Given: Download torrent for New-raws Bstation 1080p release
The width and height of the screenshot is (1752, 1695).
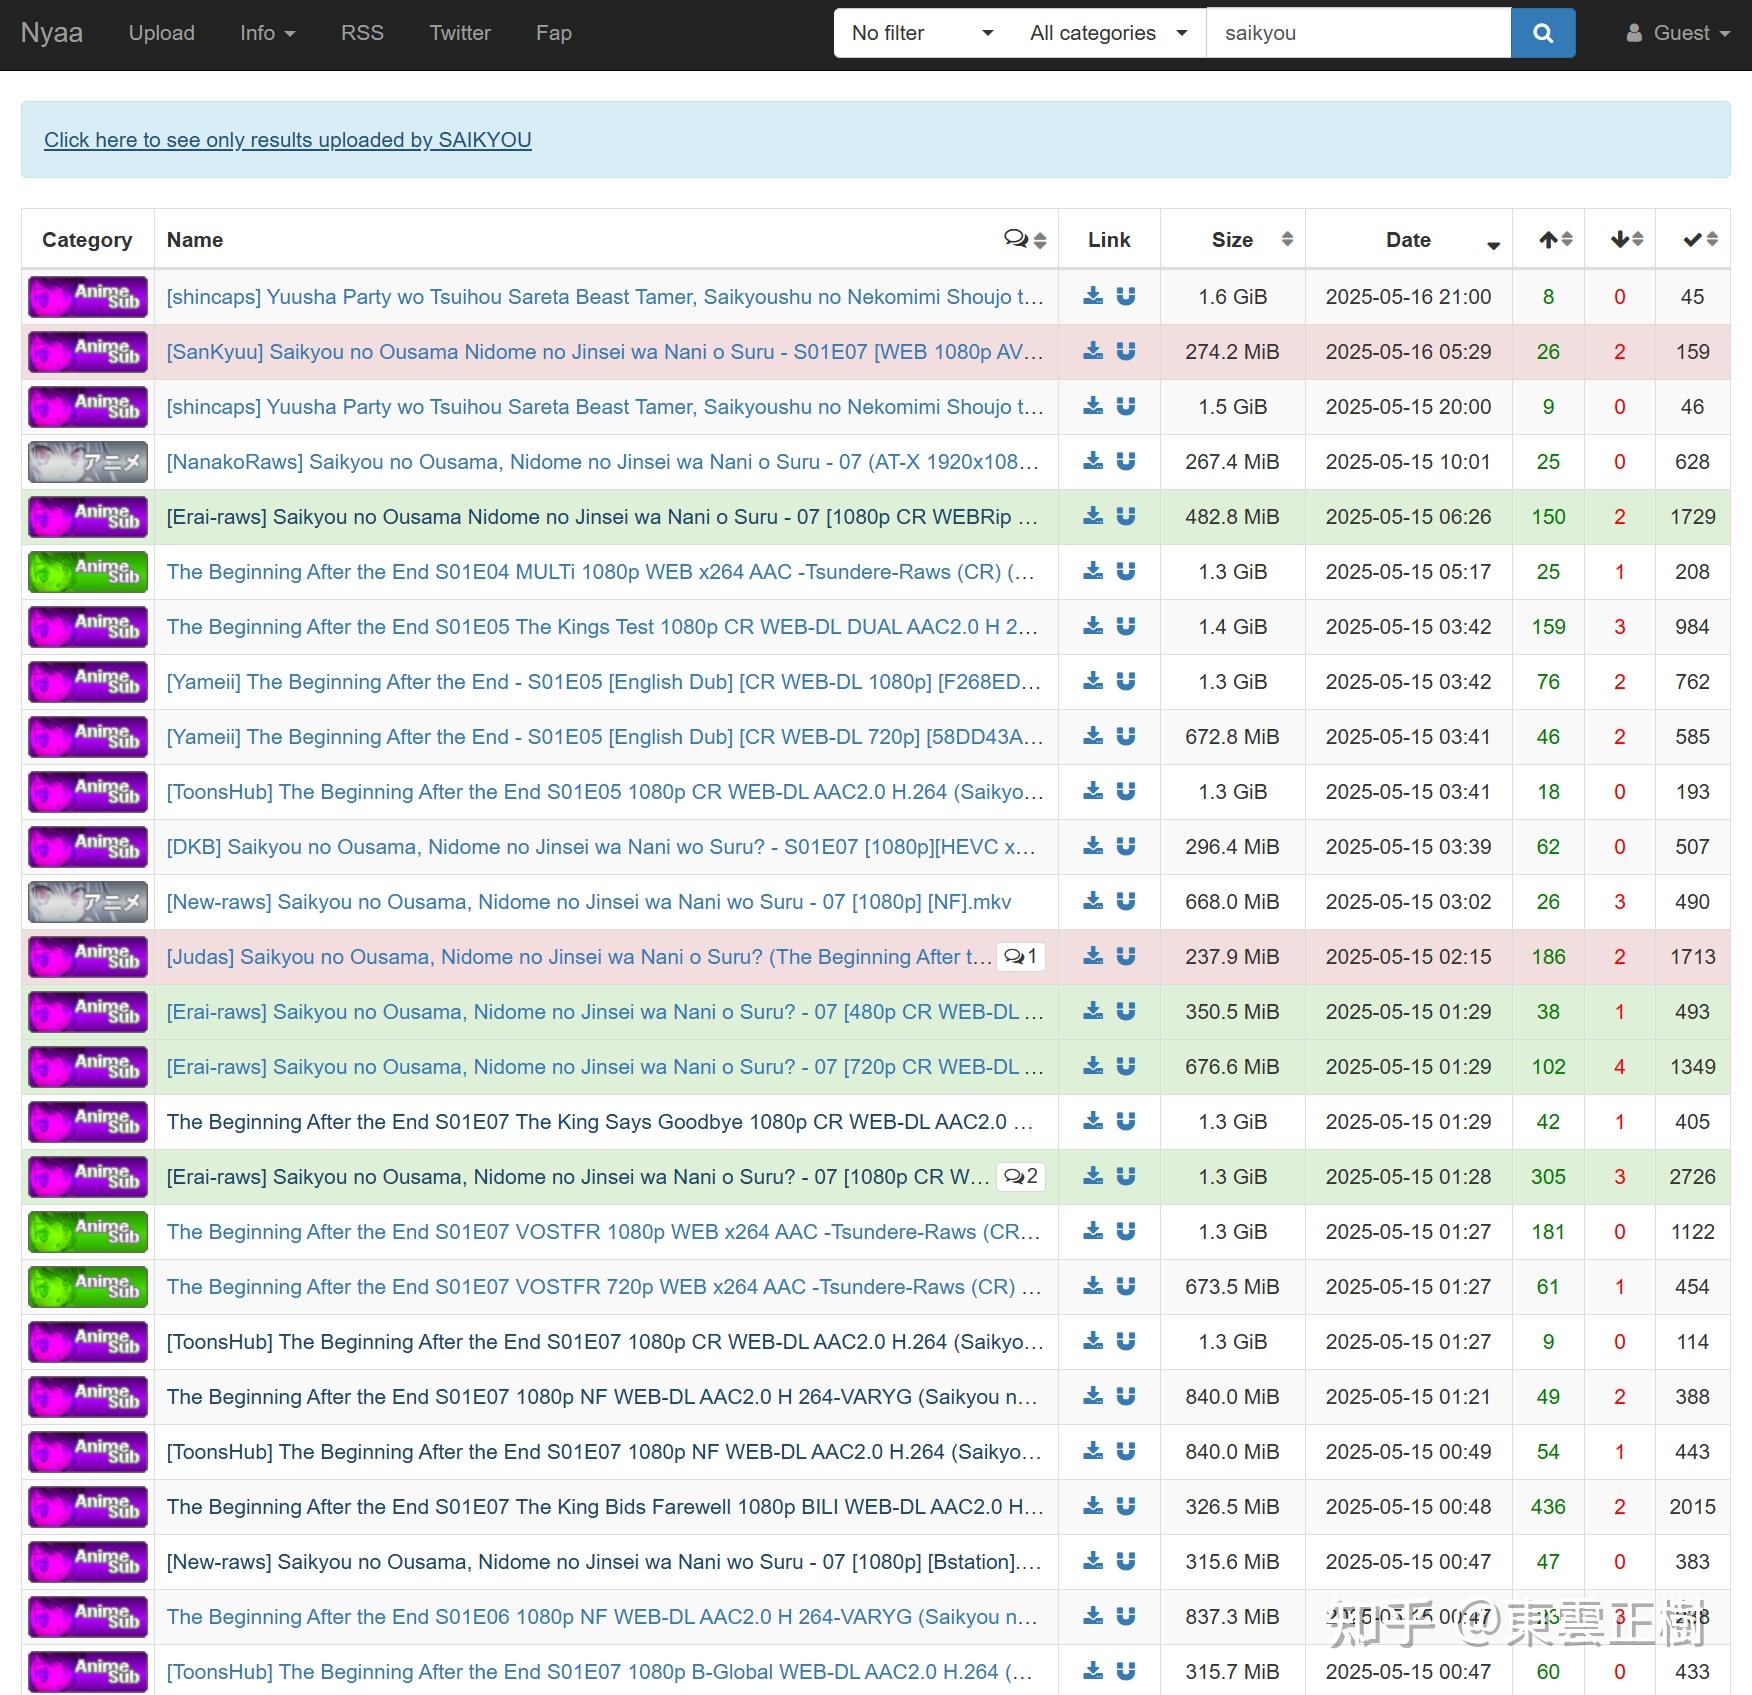Looking at the screenshot, I should [1093, 1561].
